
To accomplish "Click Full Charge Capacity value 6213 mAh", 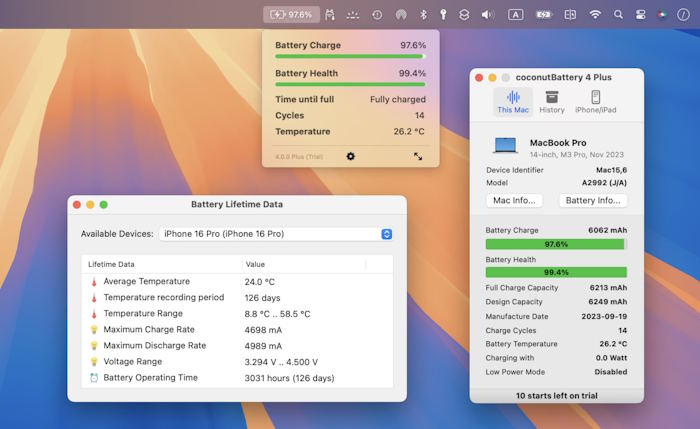I will 608,287.
